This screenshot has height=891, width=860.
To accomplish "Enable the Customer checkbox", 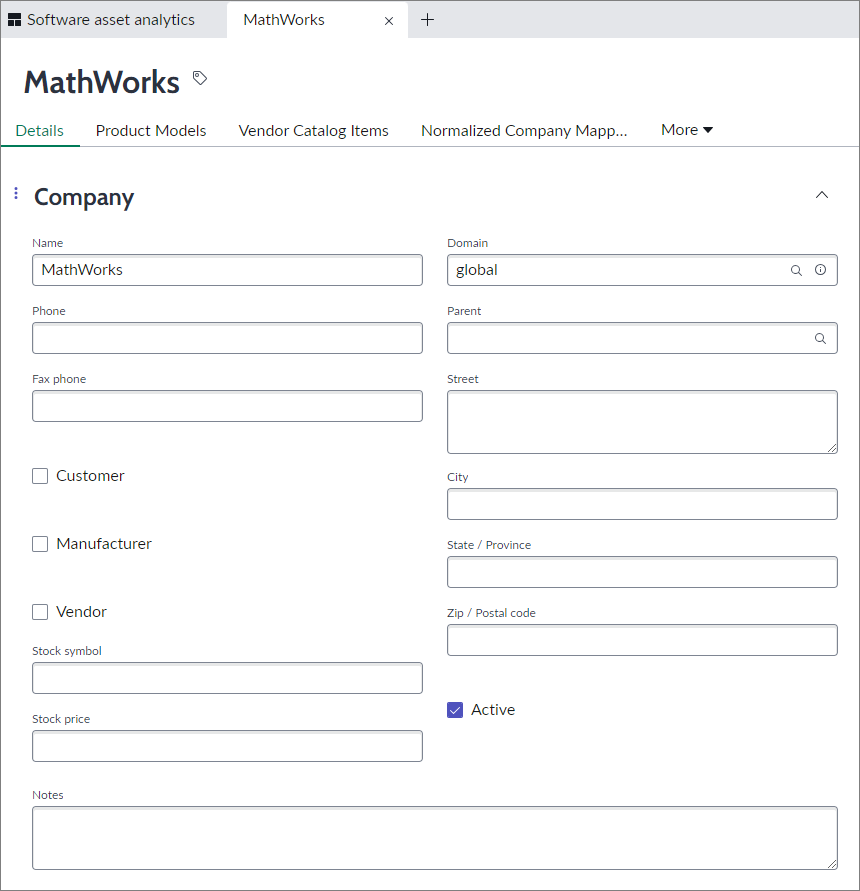I will point(40,476).
